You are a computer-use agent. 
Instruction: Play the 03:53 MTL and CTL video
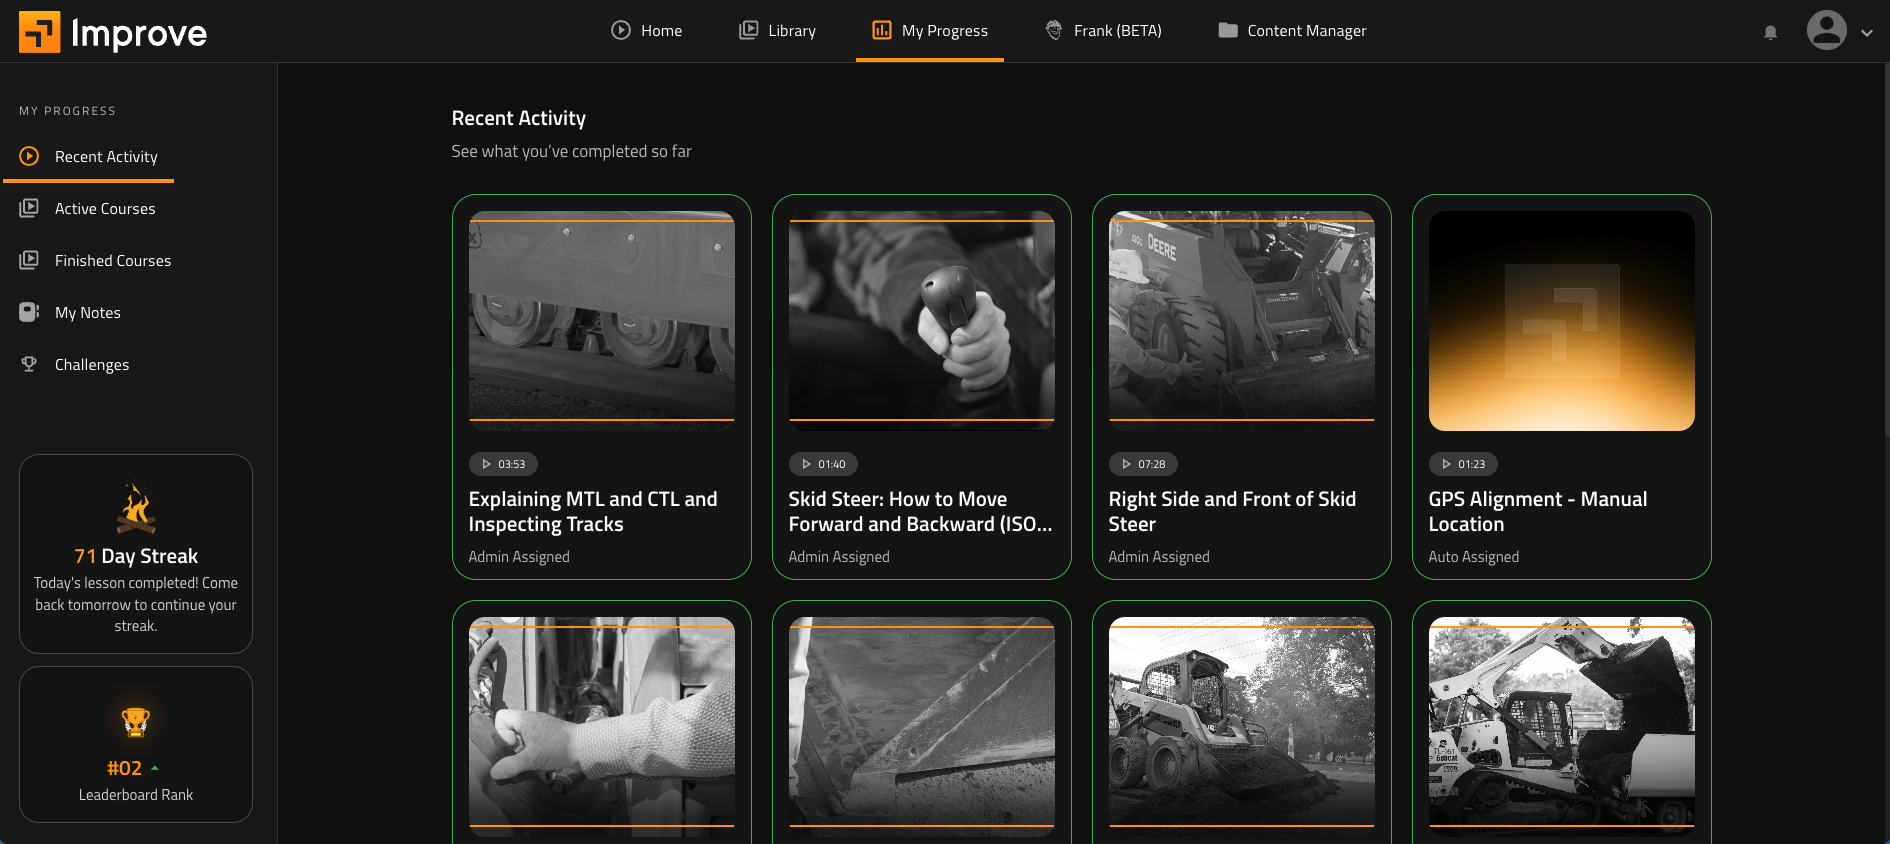[601, 321]
